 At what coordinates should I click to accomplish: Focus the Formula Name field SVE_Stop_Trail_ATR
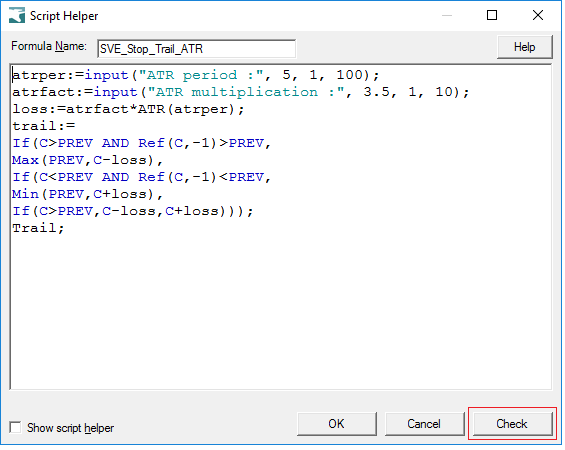click(x=196, y=49)
